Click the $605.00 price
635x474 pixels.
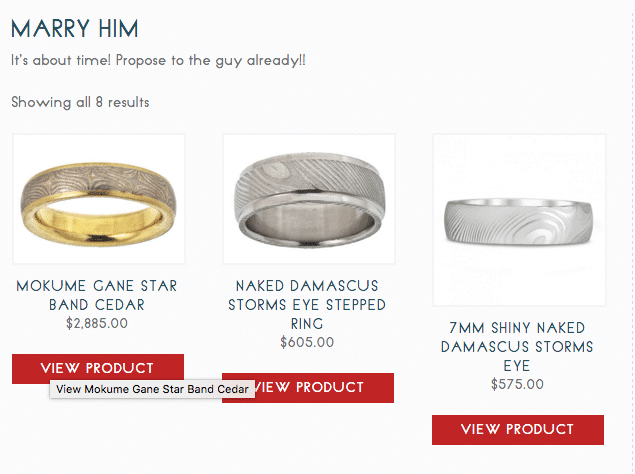tap(307, 342)
